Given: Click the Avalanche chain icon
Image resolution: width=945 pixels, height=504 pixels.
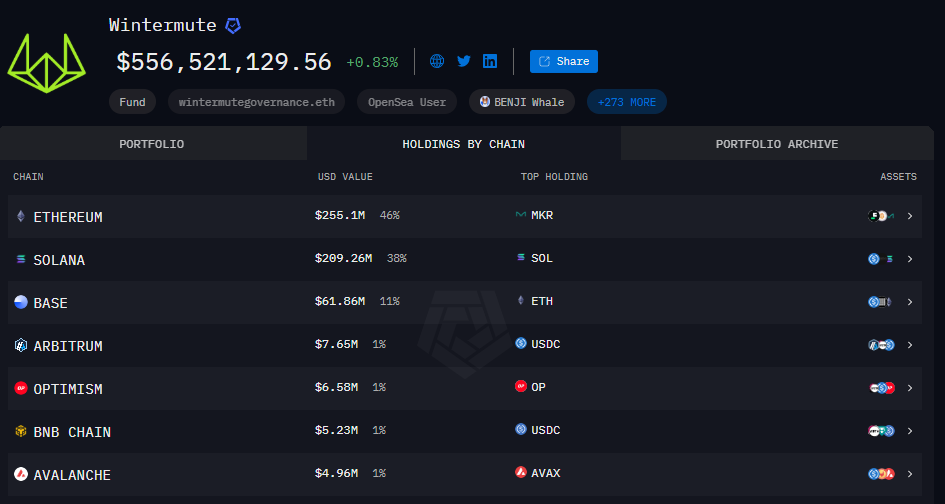Looking at the screenshot, I should pos(21,474).
